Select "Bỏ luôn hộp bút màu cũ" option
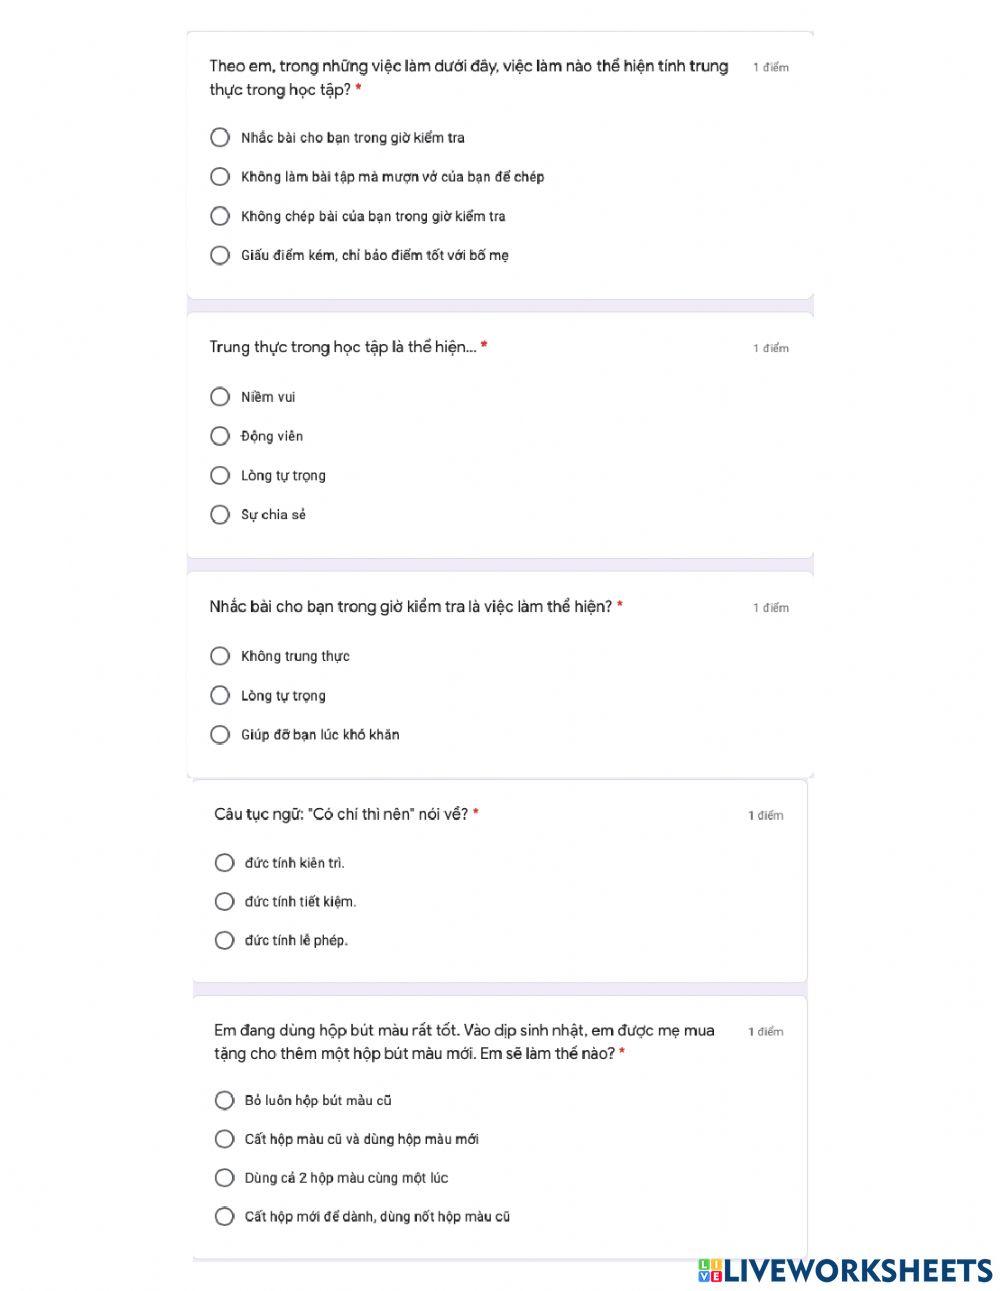The height and width of the screenshot is (1291, 1000). 224,1100
